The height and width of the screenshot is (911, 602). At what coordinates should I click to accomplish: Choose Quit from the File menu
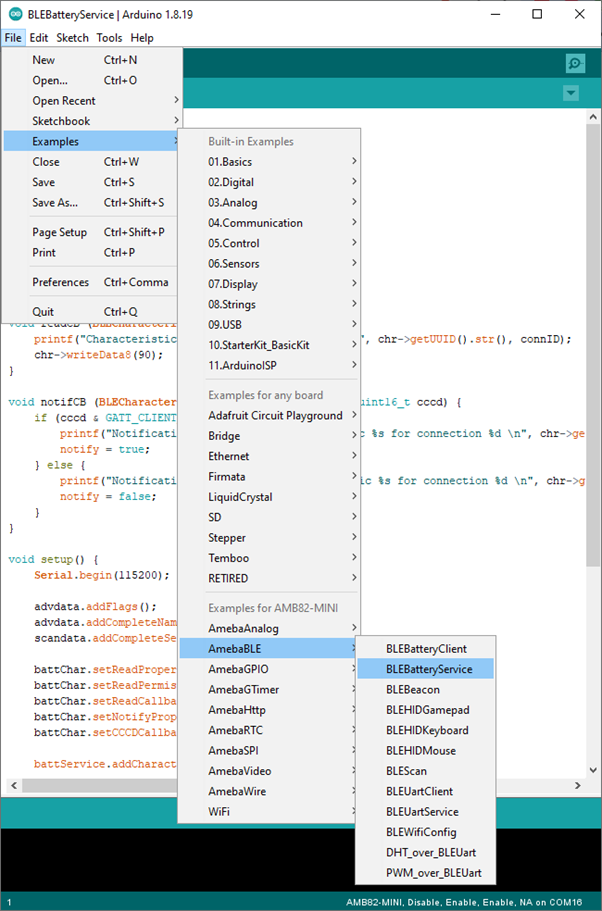(44, 311)
